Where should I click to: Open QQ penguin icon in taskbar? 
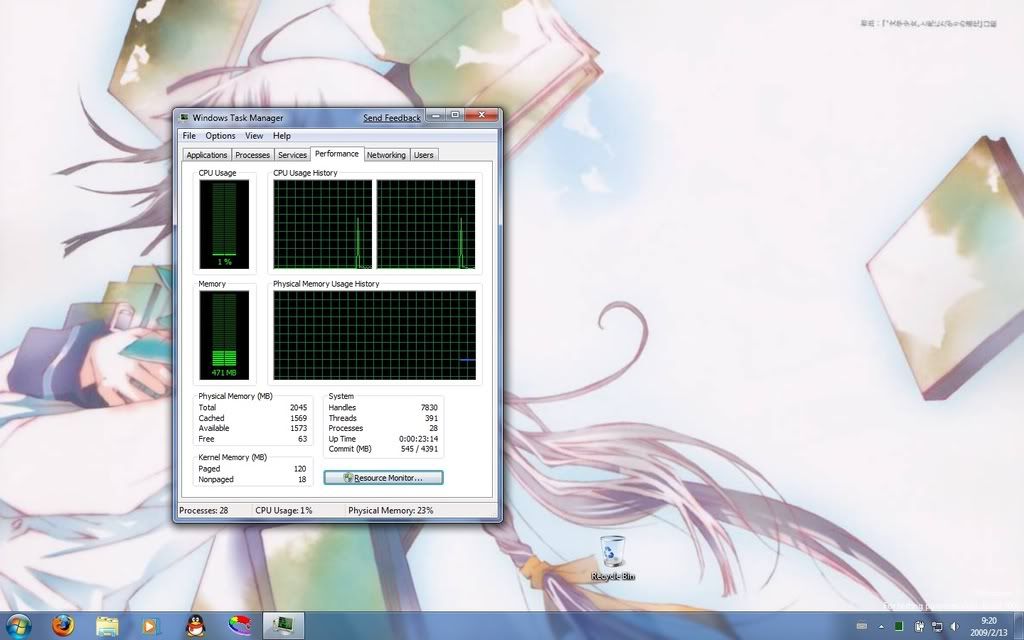pyautogui.click(x=196, y=626)
